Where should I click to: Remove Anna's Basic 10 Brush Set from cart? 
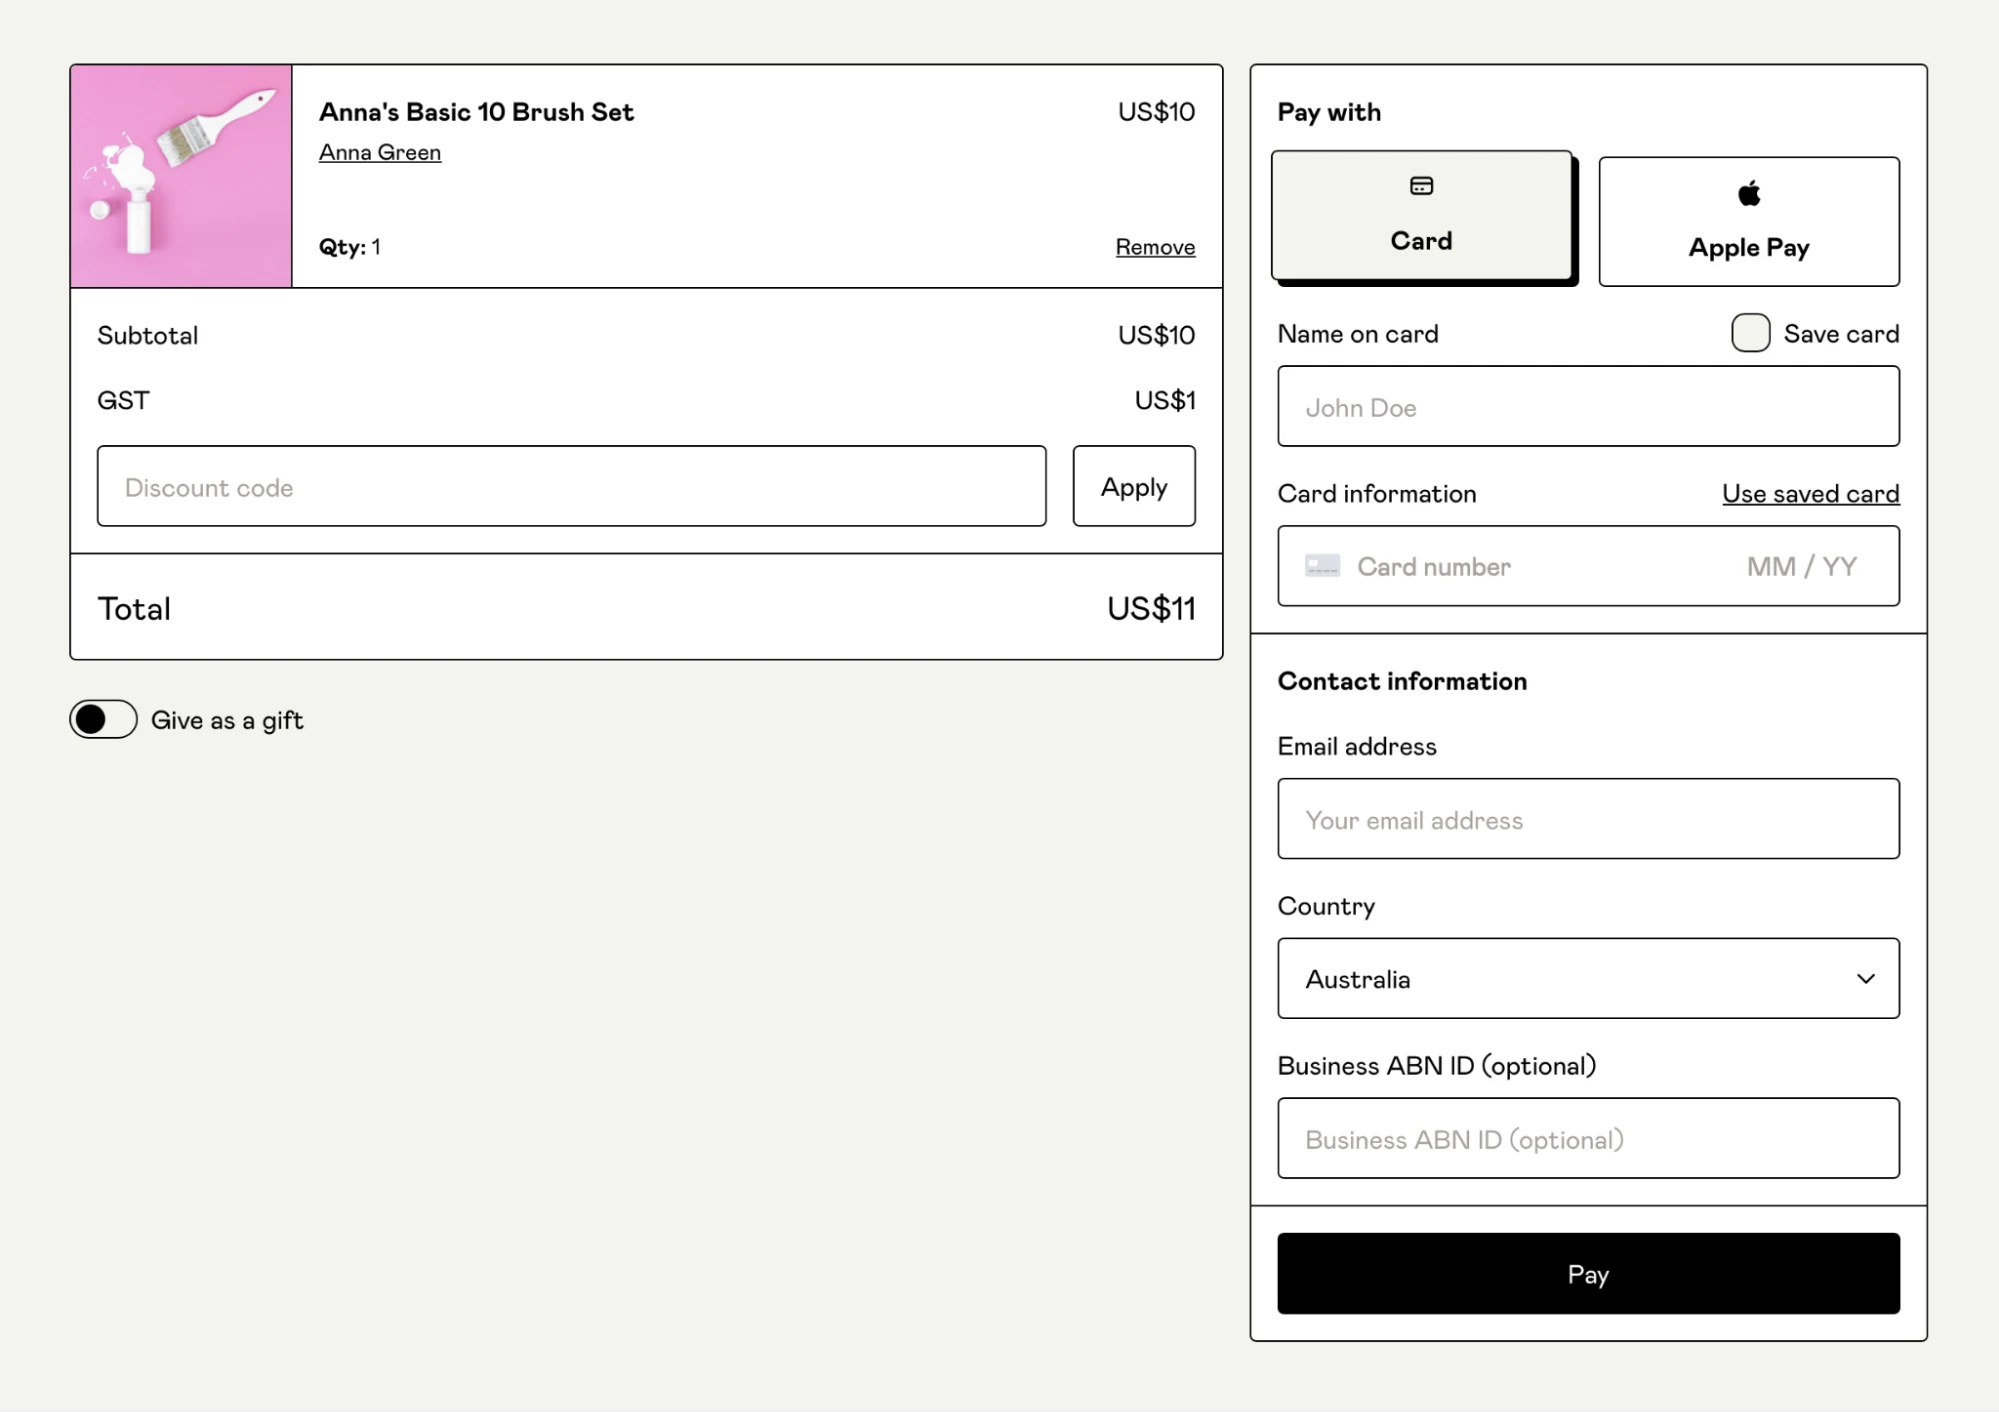[1154, 246]
